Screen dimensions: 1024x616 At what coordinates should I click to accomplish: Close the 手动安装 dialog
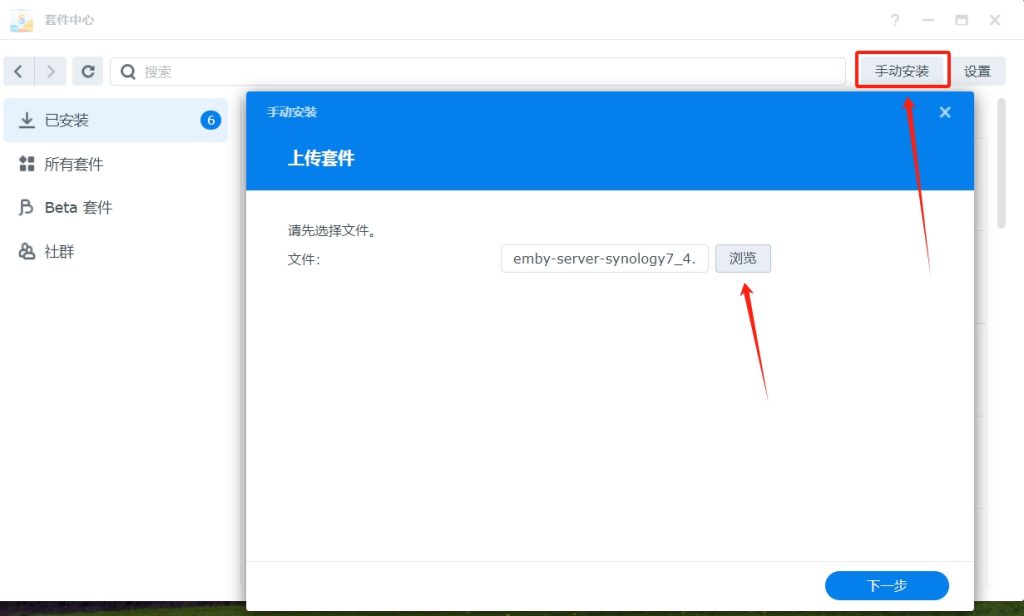pos(945,112)
